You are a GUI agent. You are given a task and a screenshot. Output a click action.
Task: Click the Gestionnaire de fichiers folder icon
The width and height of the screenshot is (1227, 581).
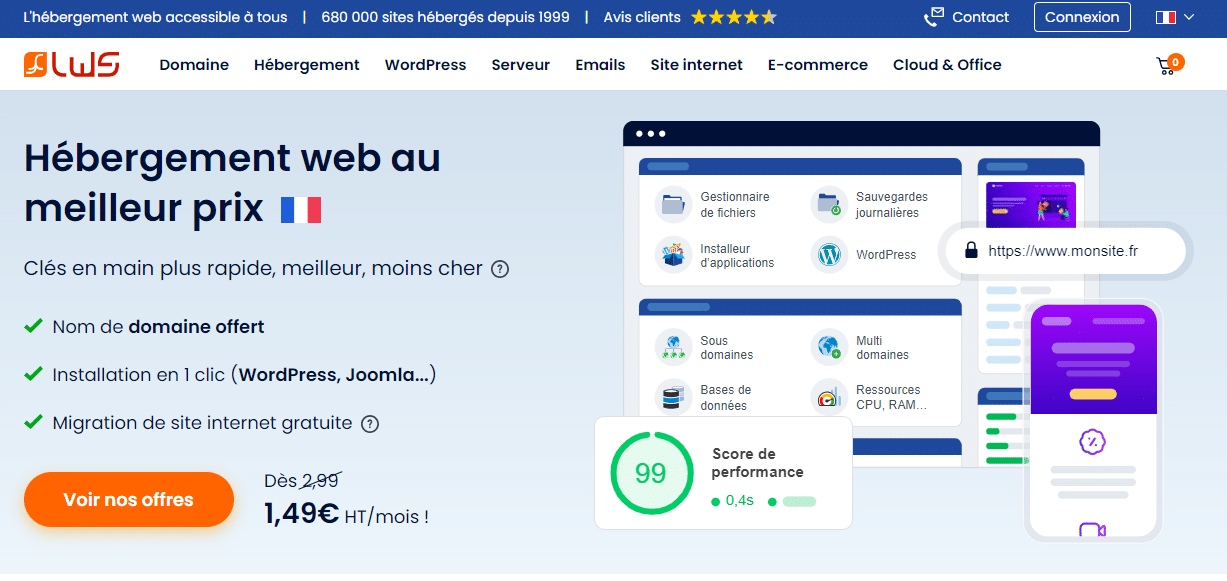[x=673, y=204]
